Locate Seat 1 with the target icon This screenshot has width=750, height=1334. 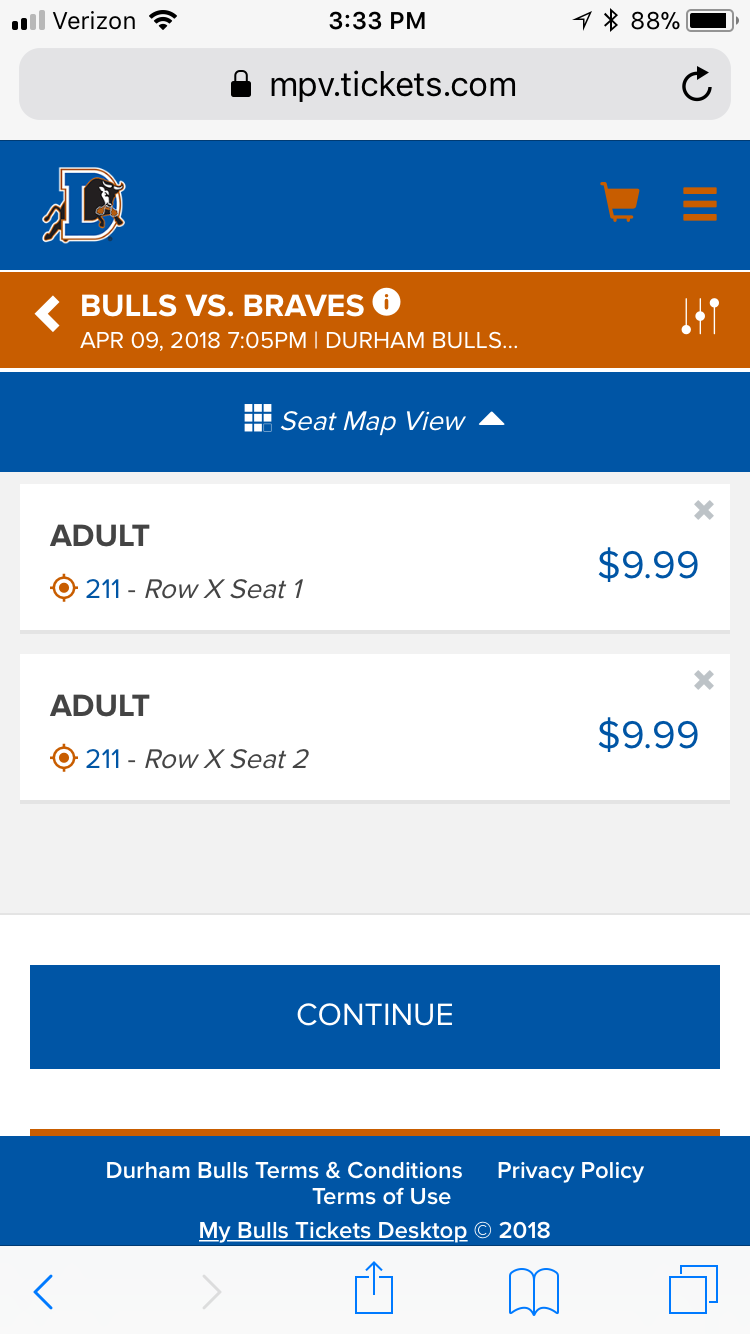pyautogui.click(x=64, y=589)
